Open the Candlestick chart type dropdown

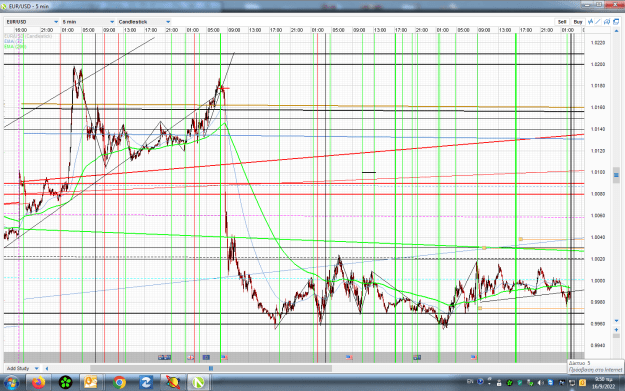click(x=144, y=22)
